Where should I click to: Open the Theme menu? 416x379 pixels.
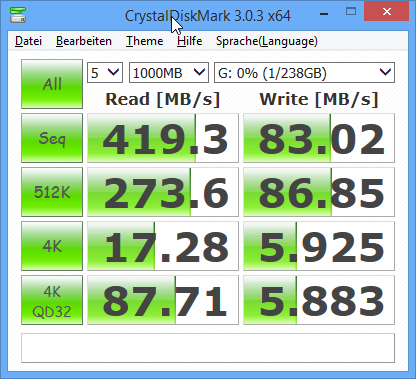coord(144,41)
